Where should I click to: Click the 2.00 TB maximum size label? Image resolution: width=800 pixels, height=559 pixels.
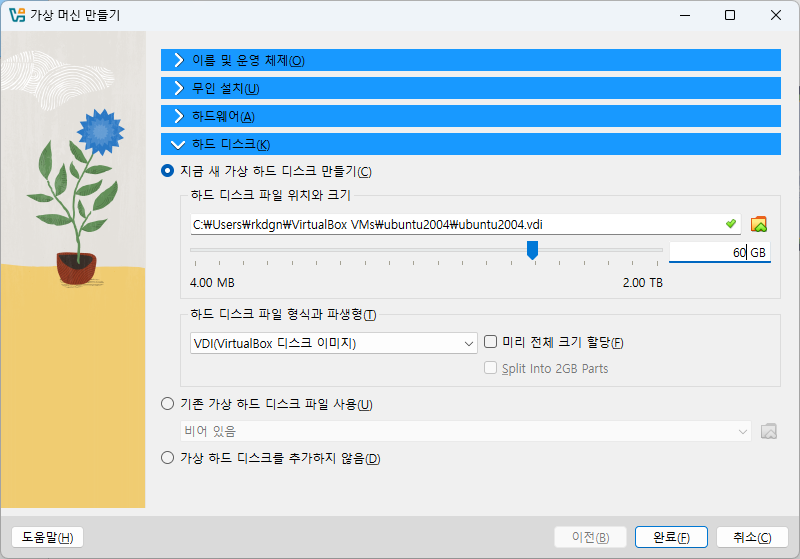point(642,283)
